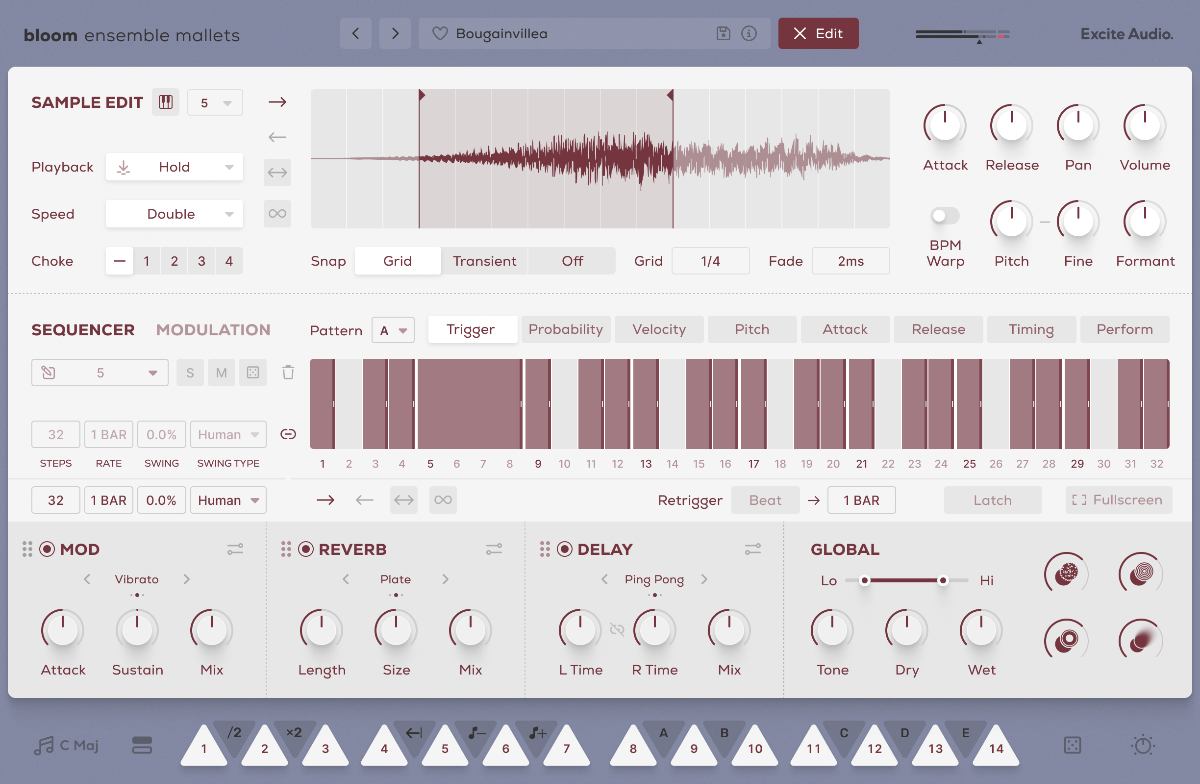Screen dimensions: 1200x784
Task: Open Fullscreen sequencer view
Action: tap(1118, 500)
